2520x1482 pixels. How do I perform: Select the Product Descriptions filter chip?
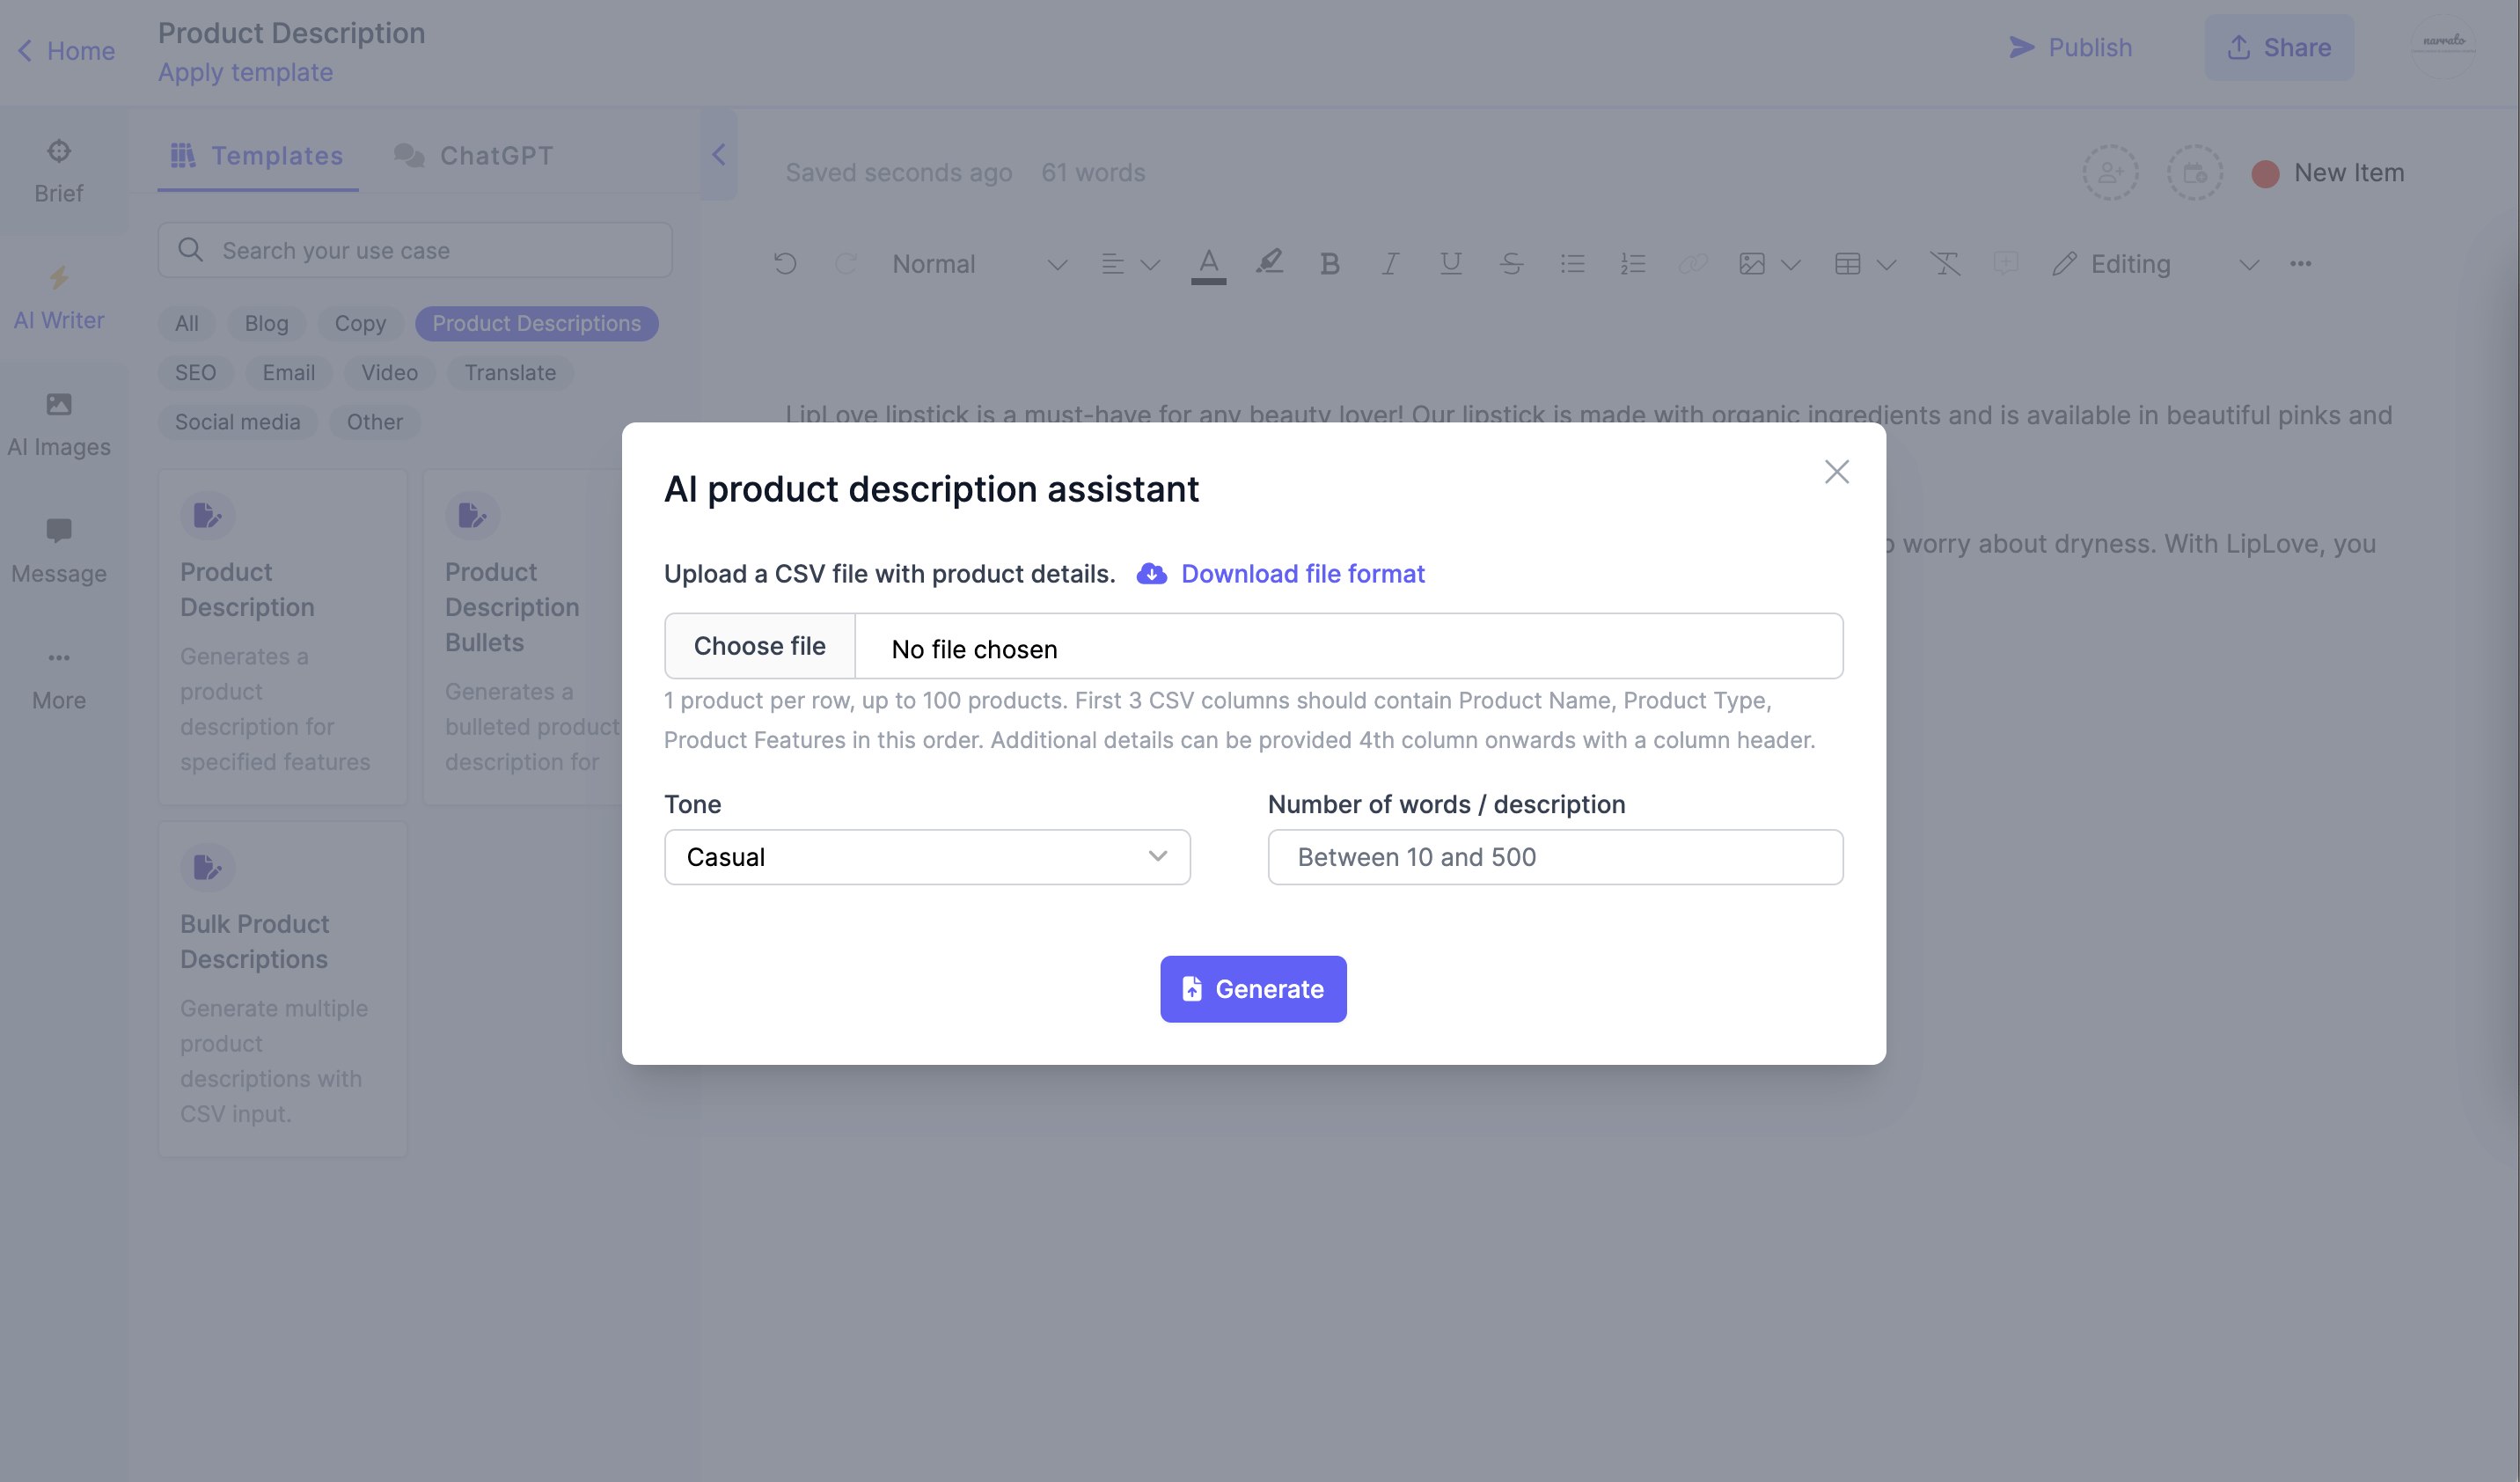pyautogui.click(x=536, y=323)
